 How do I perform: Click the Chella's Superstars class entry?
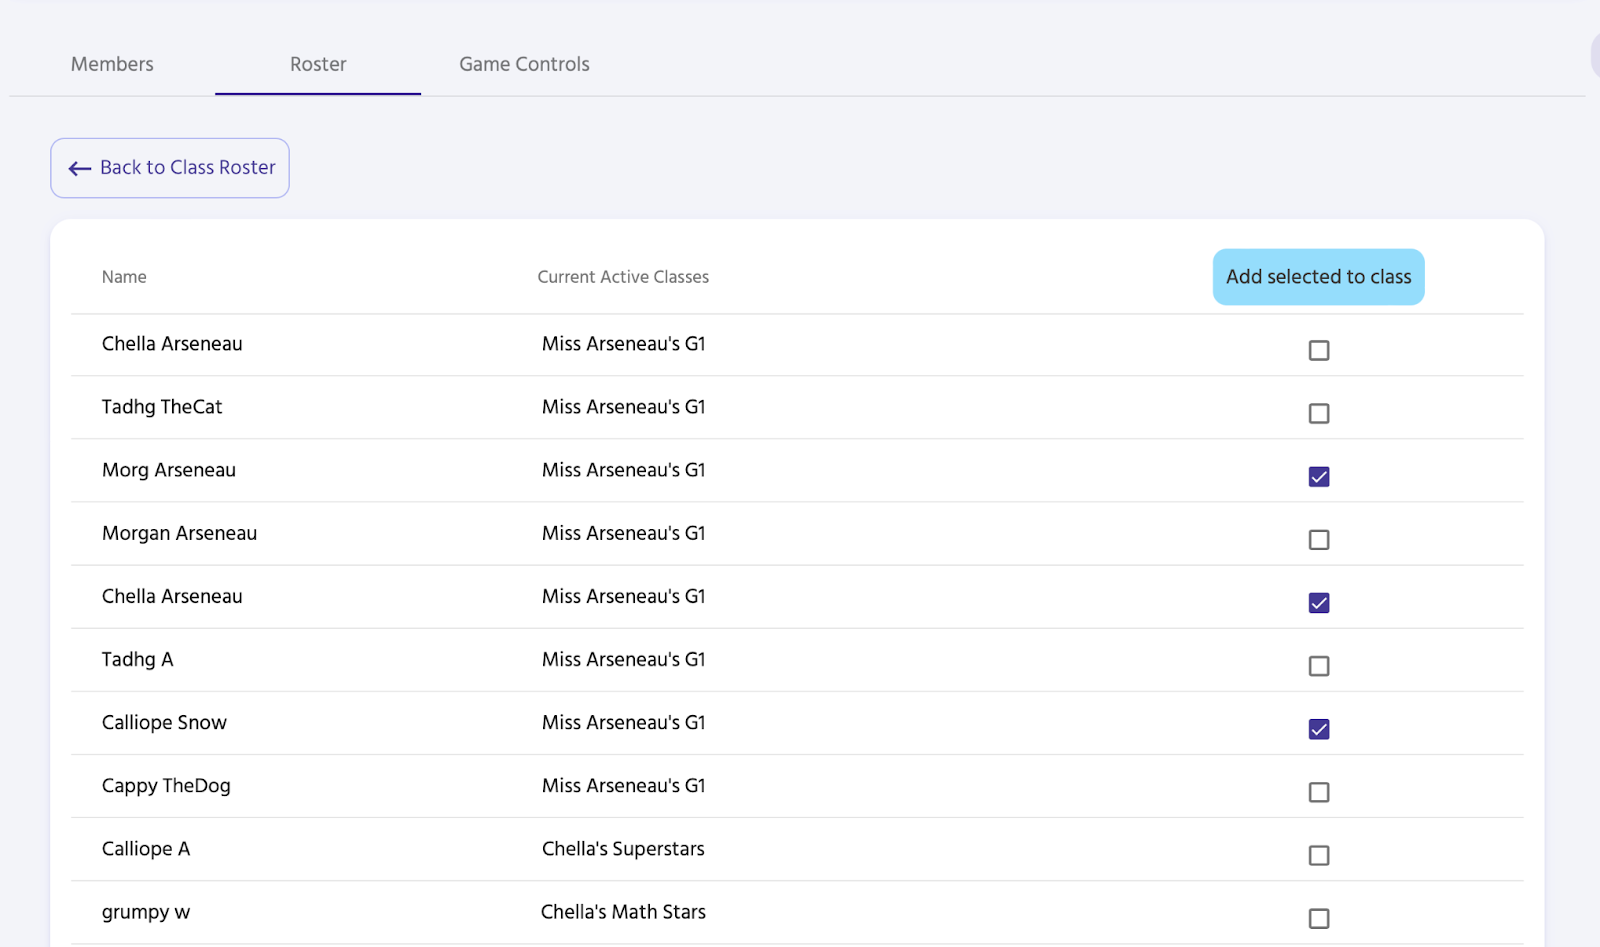pyautogui.click(x=623, y=849)
